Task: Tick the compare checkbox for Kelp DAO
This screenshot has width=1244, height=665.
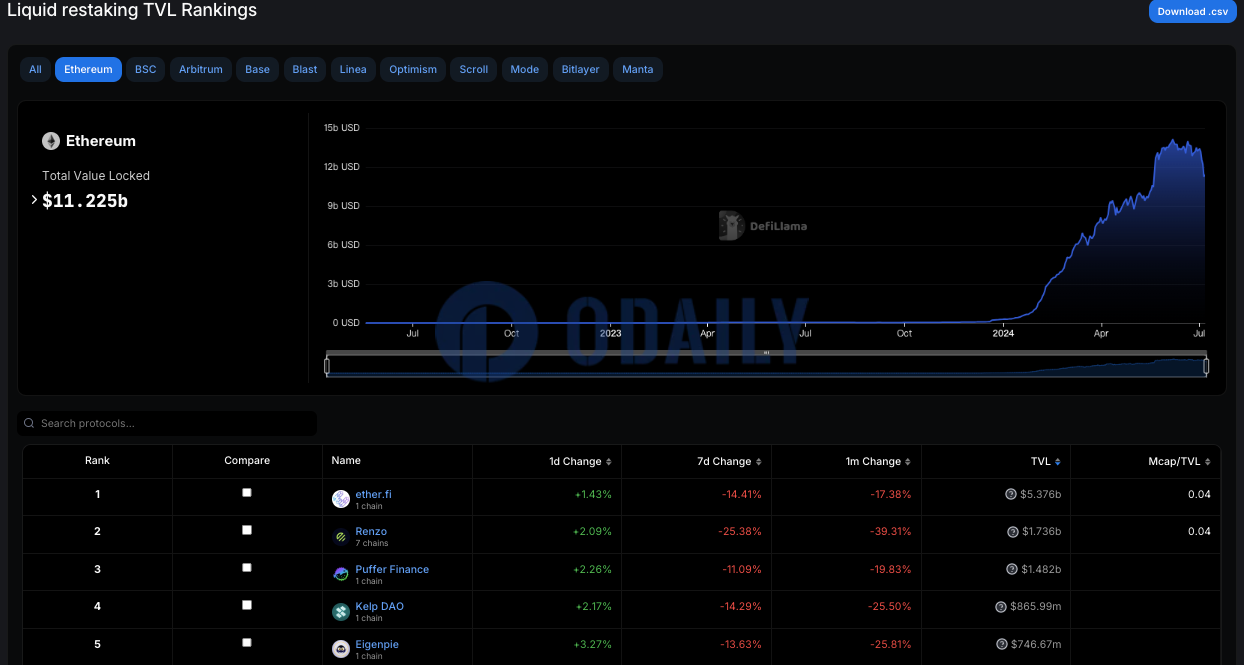Action: click(247, 605)
